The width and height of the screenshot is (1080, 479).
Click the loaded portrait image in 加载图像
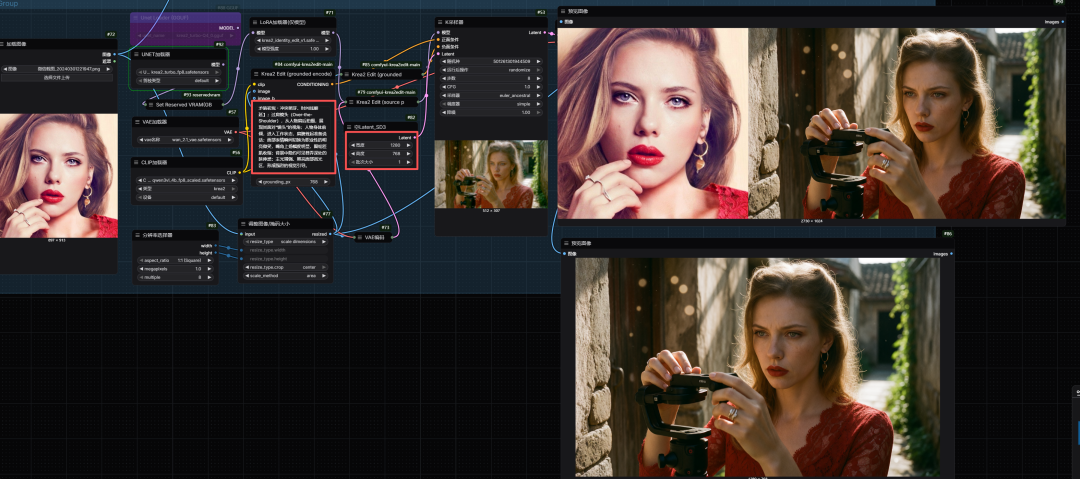(x=59, y=176)
